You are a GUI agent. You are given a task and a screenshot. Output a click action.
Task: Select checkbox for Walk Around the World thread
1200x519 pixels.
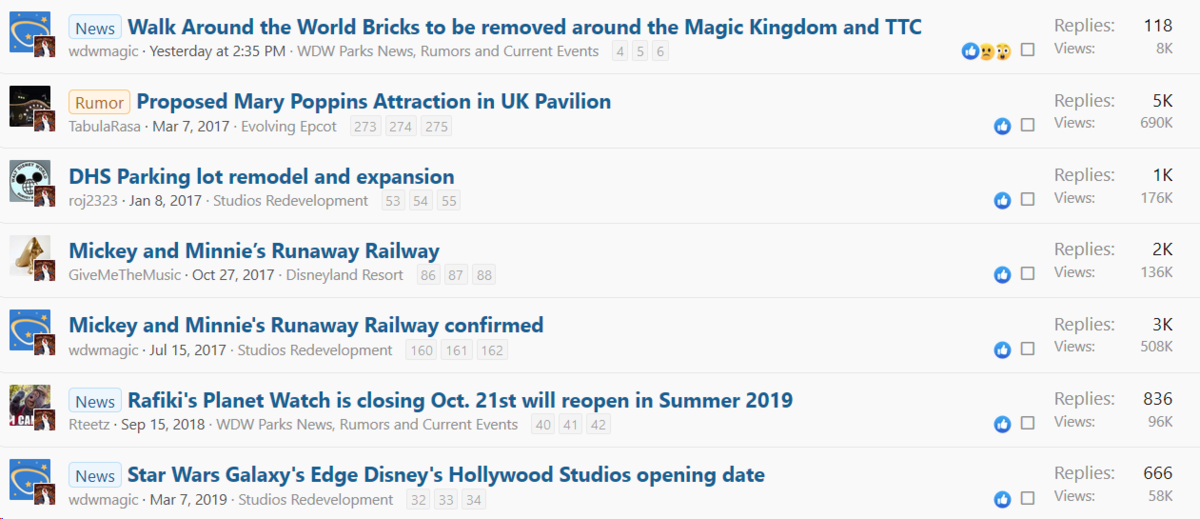[1028, 50]
